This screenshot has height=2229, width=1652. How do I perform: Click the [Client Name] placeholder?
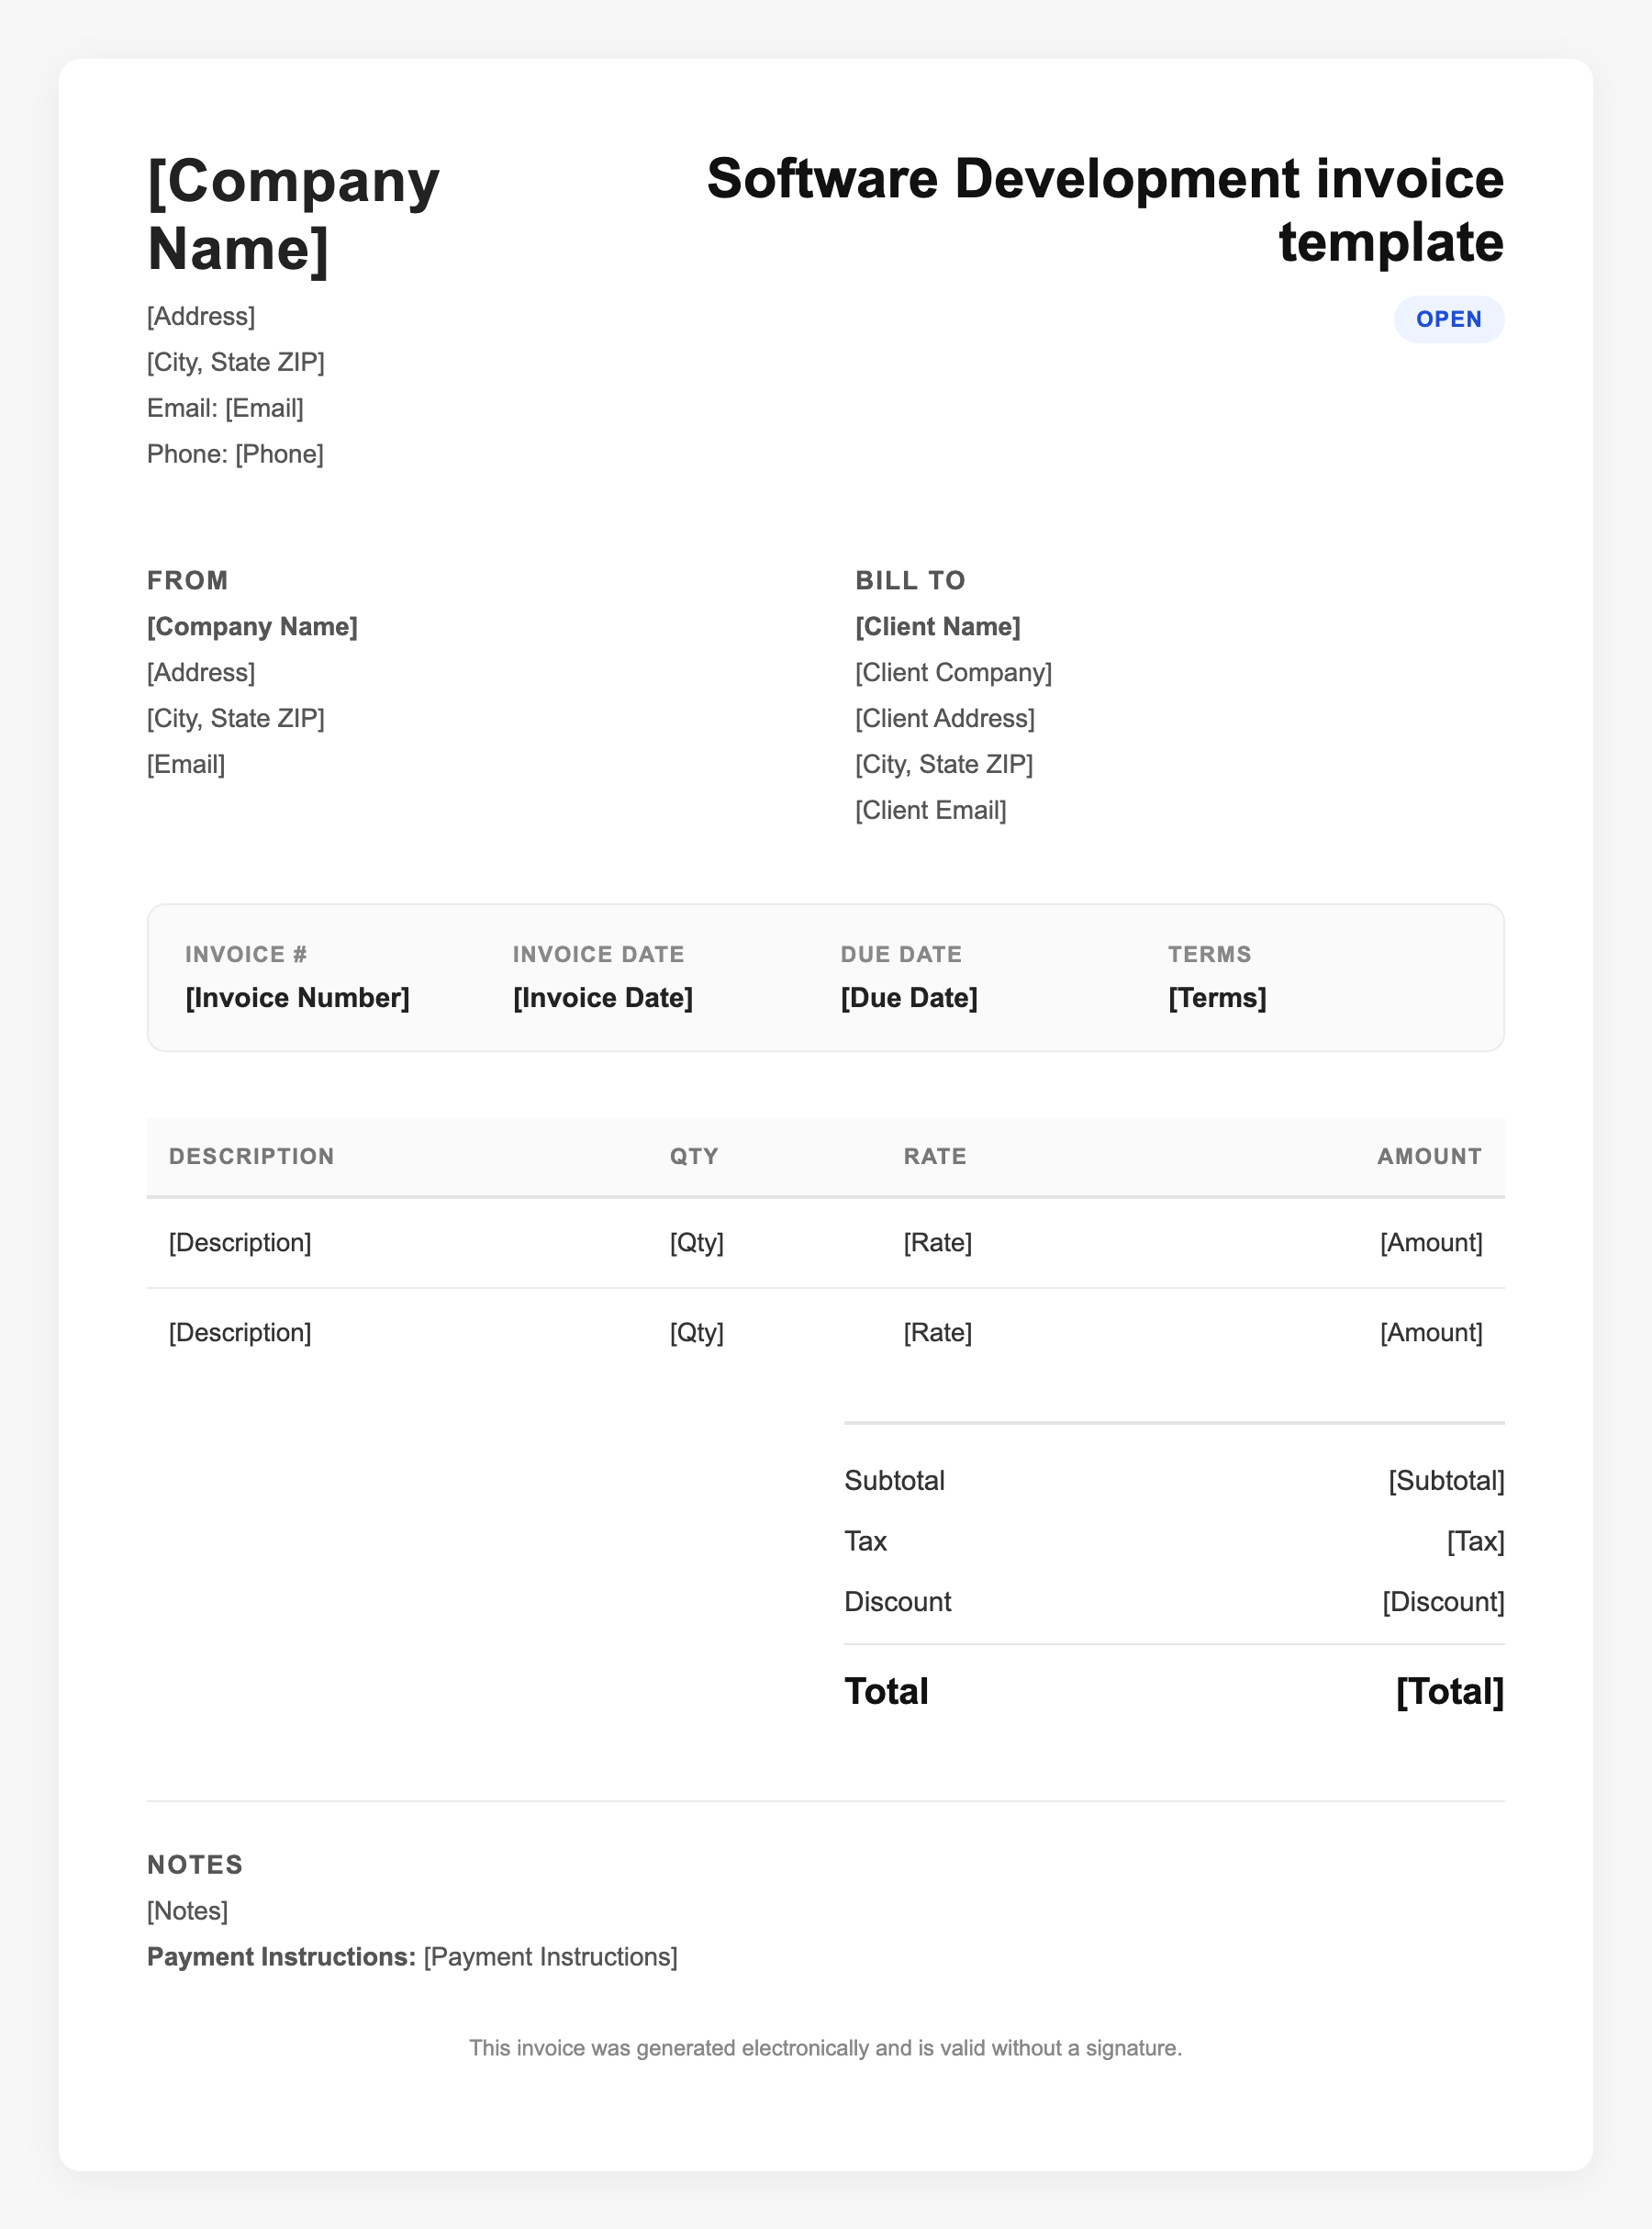click(x=937, y=626)
